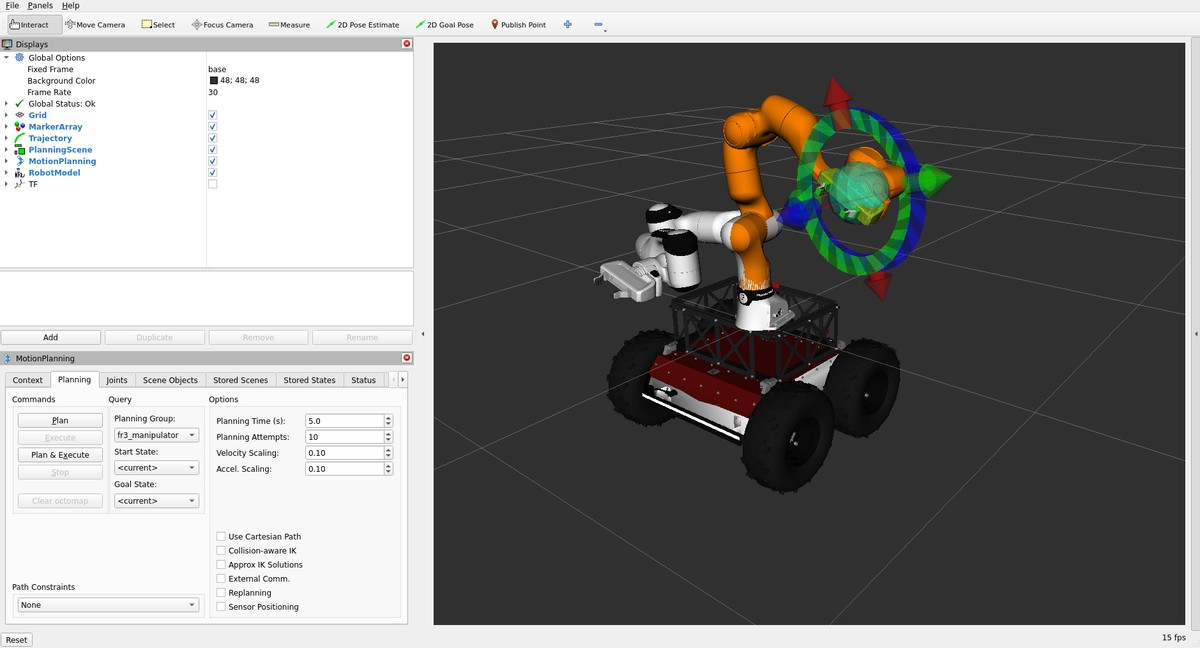
Task: Click the blue minus remove-tool icon
Action: pos(599,25)
